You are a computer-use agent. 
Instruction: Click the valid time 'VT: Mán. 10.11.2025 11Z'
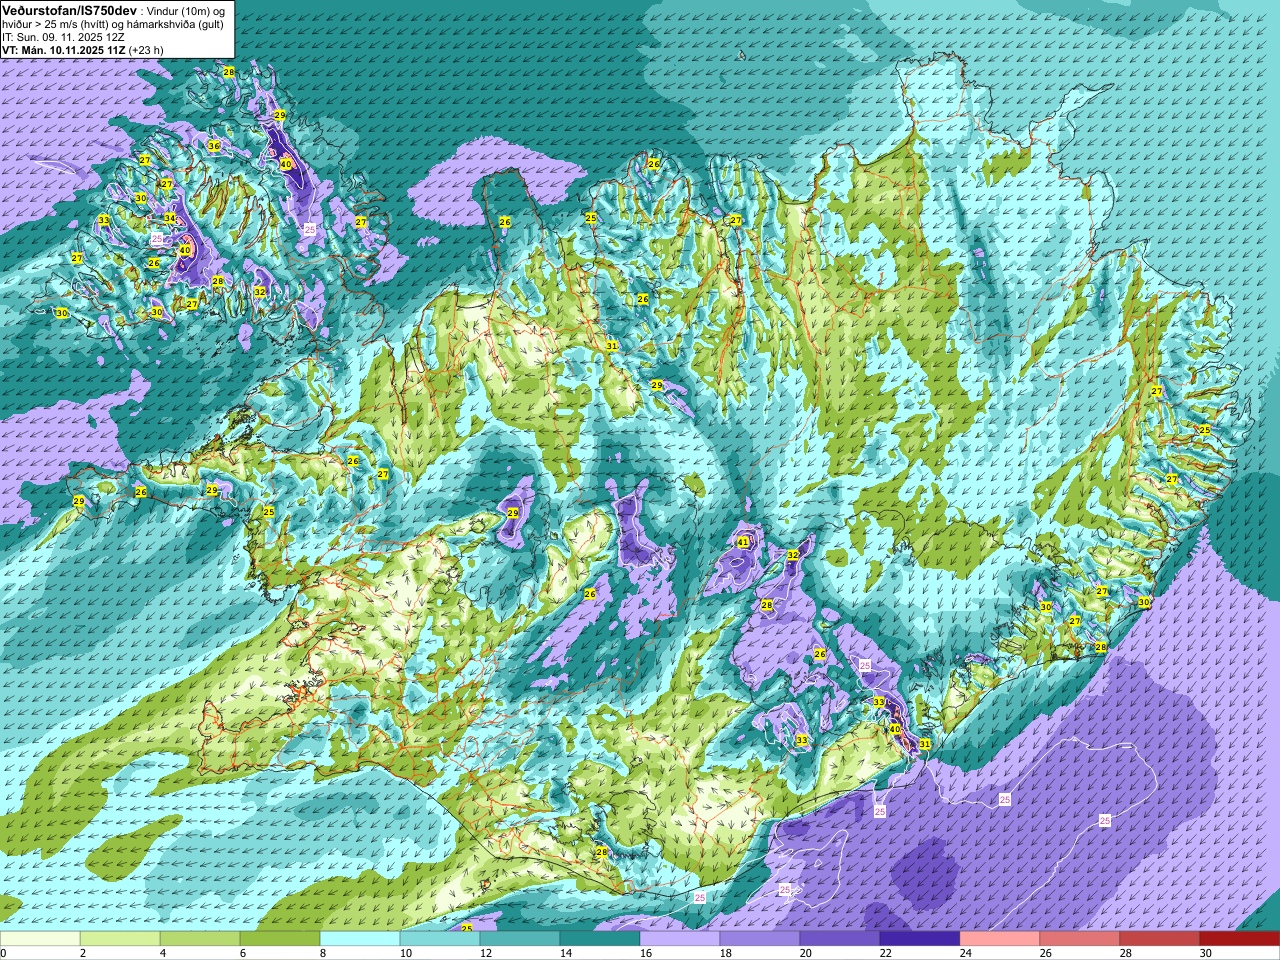pyautogui.click(x=63, y=49)
